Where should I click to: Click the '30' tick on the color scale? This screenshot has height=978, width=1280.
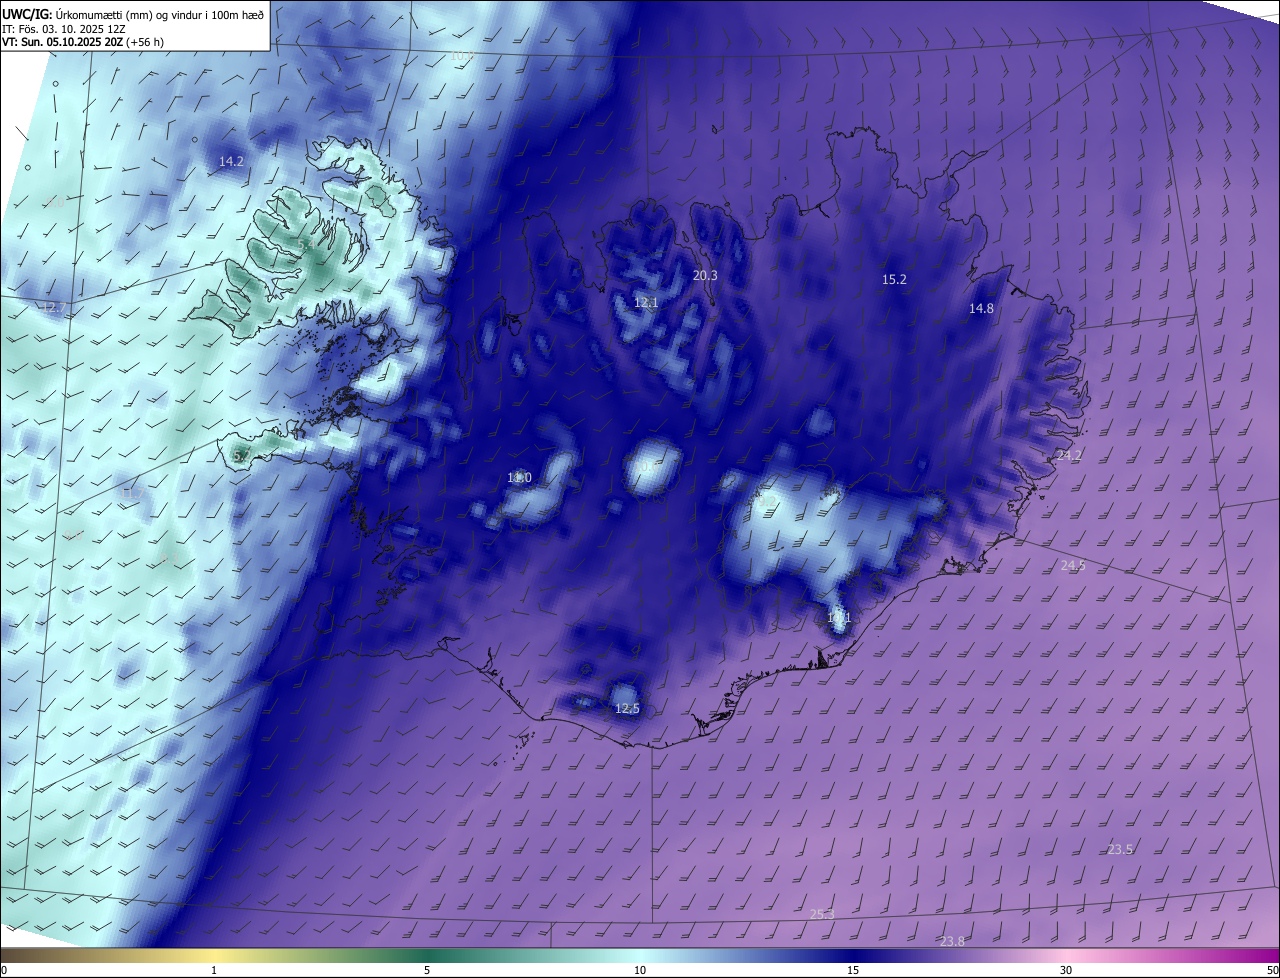(1066, 971)
